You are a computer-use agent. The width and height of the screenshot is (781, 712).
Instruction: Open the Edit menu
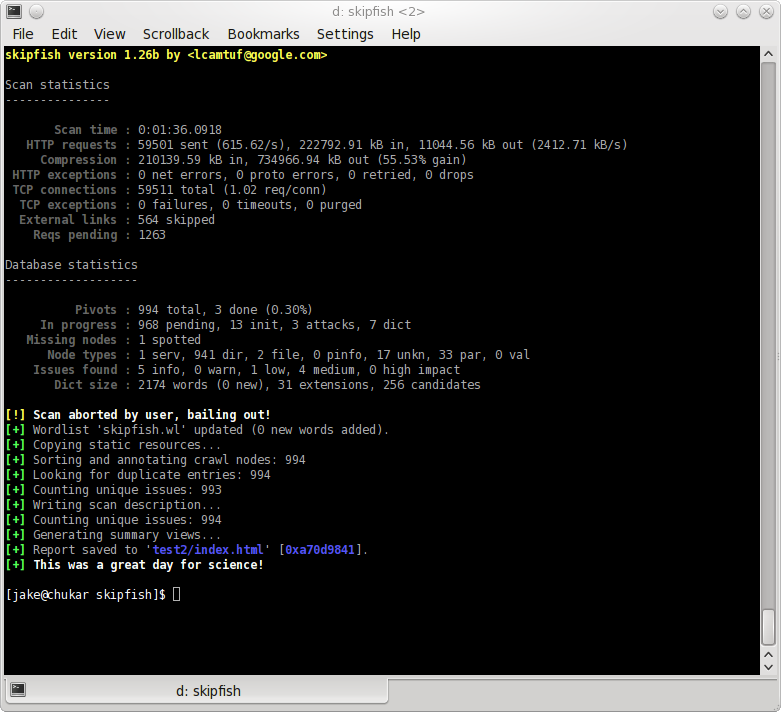click(x=64, y=34)
